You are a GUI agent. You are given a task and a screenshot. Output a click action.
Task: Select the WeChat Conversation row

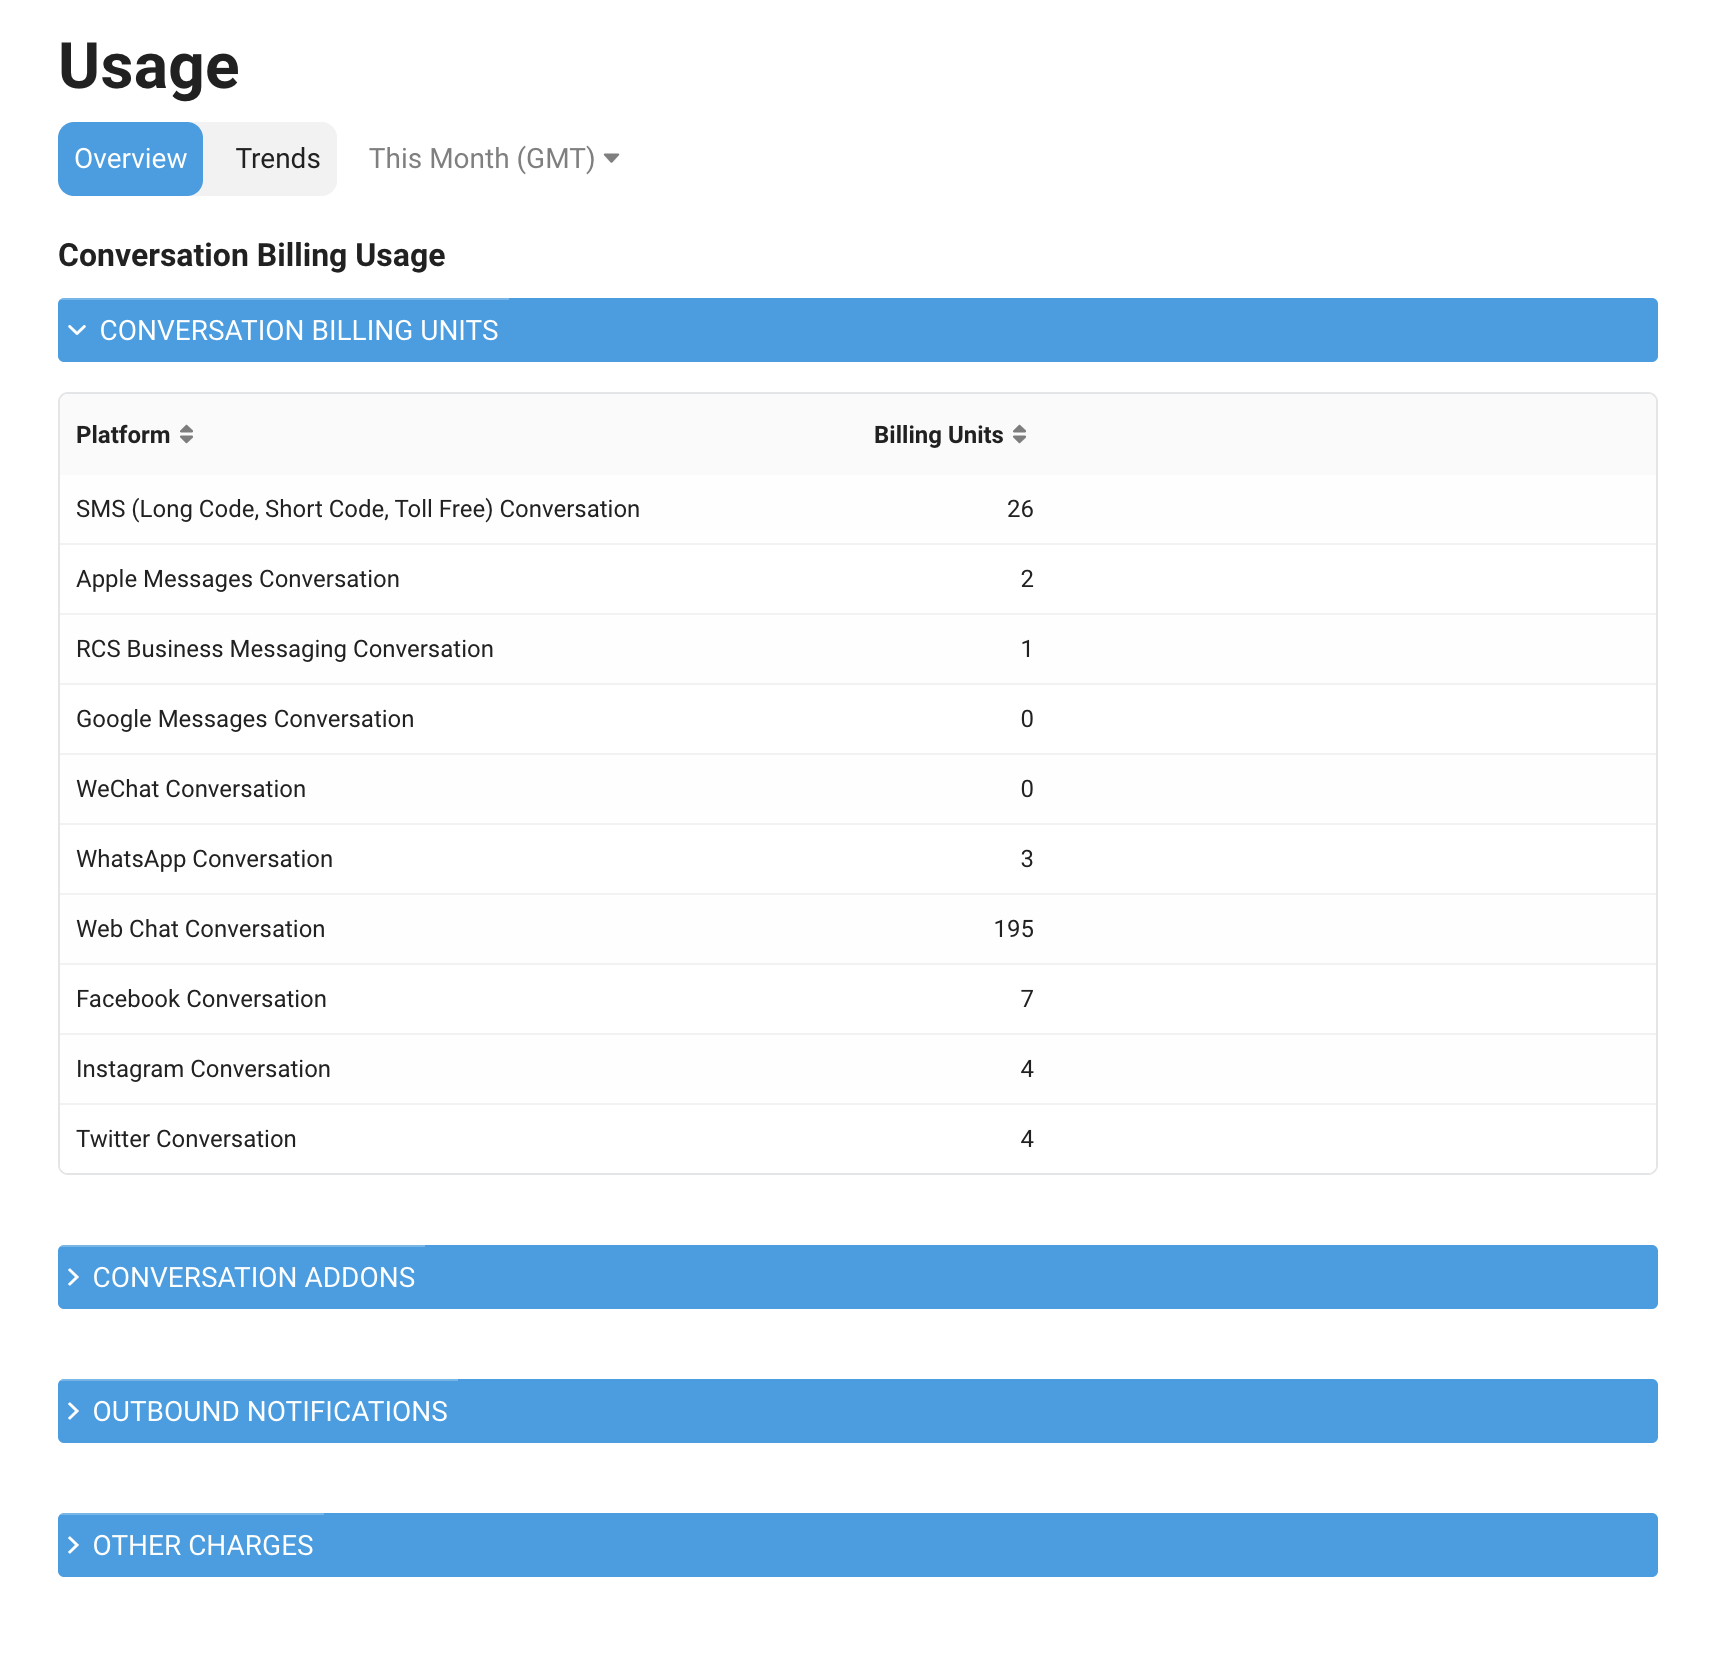[857, 789]
